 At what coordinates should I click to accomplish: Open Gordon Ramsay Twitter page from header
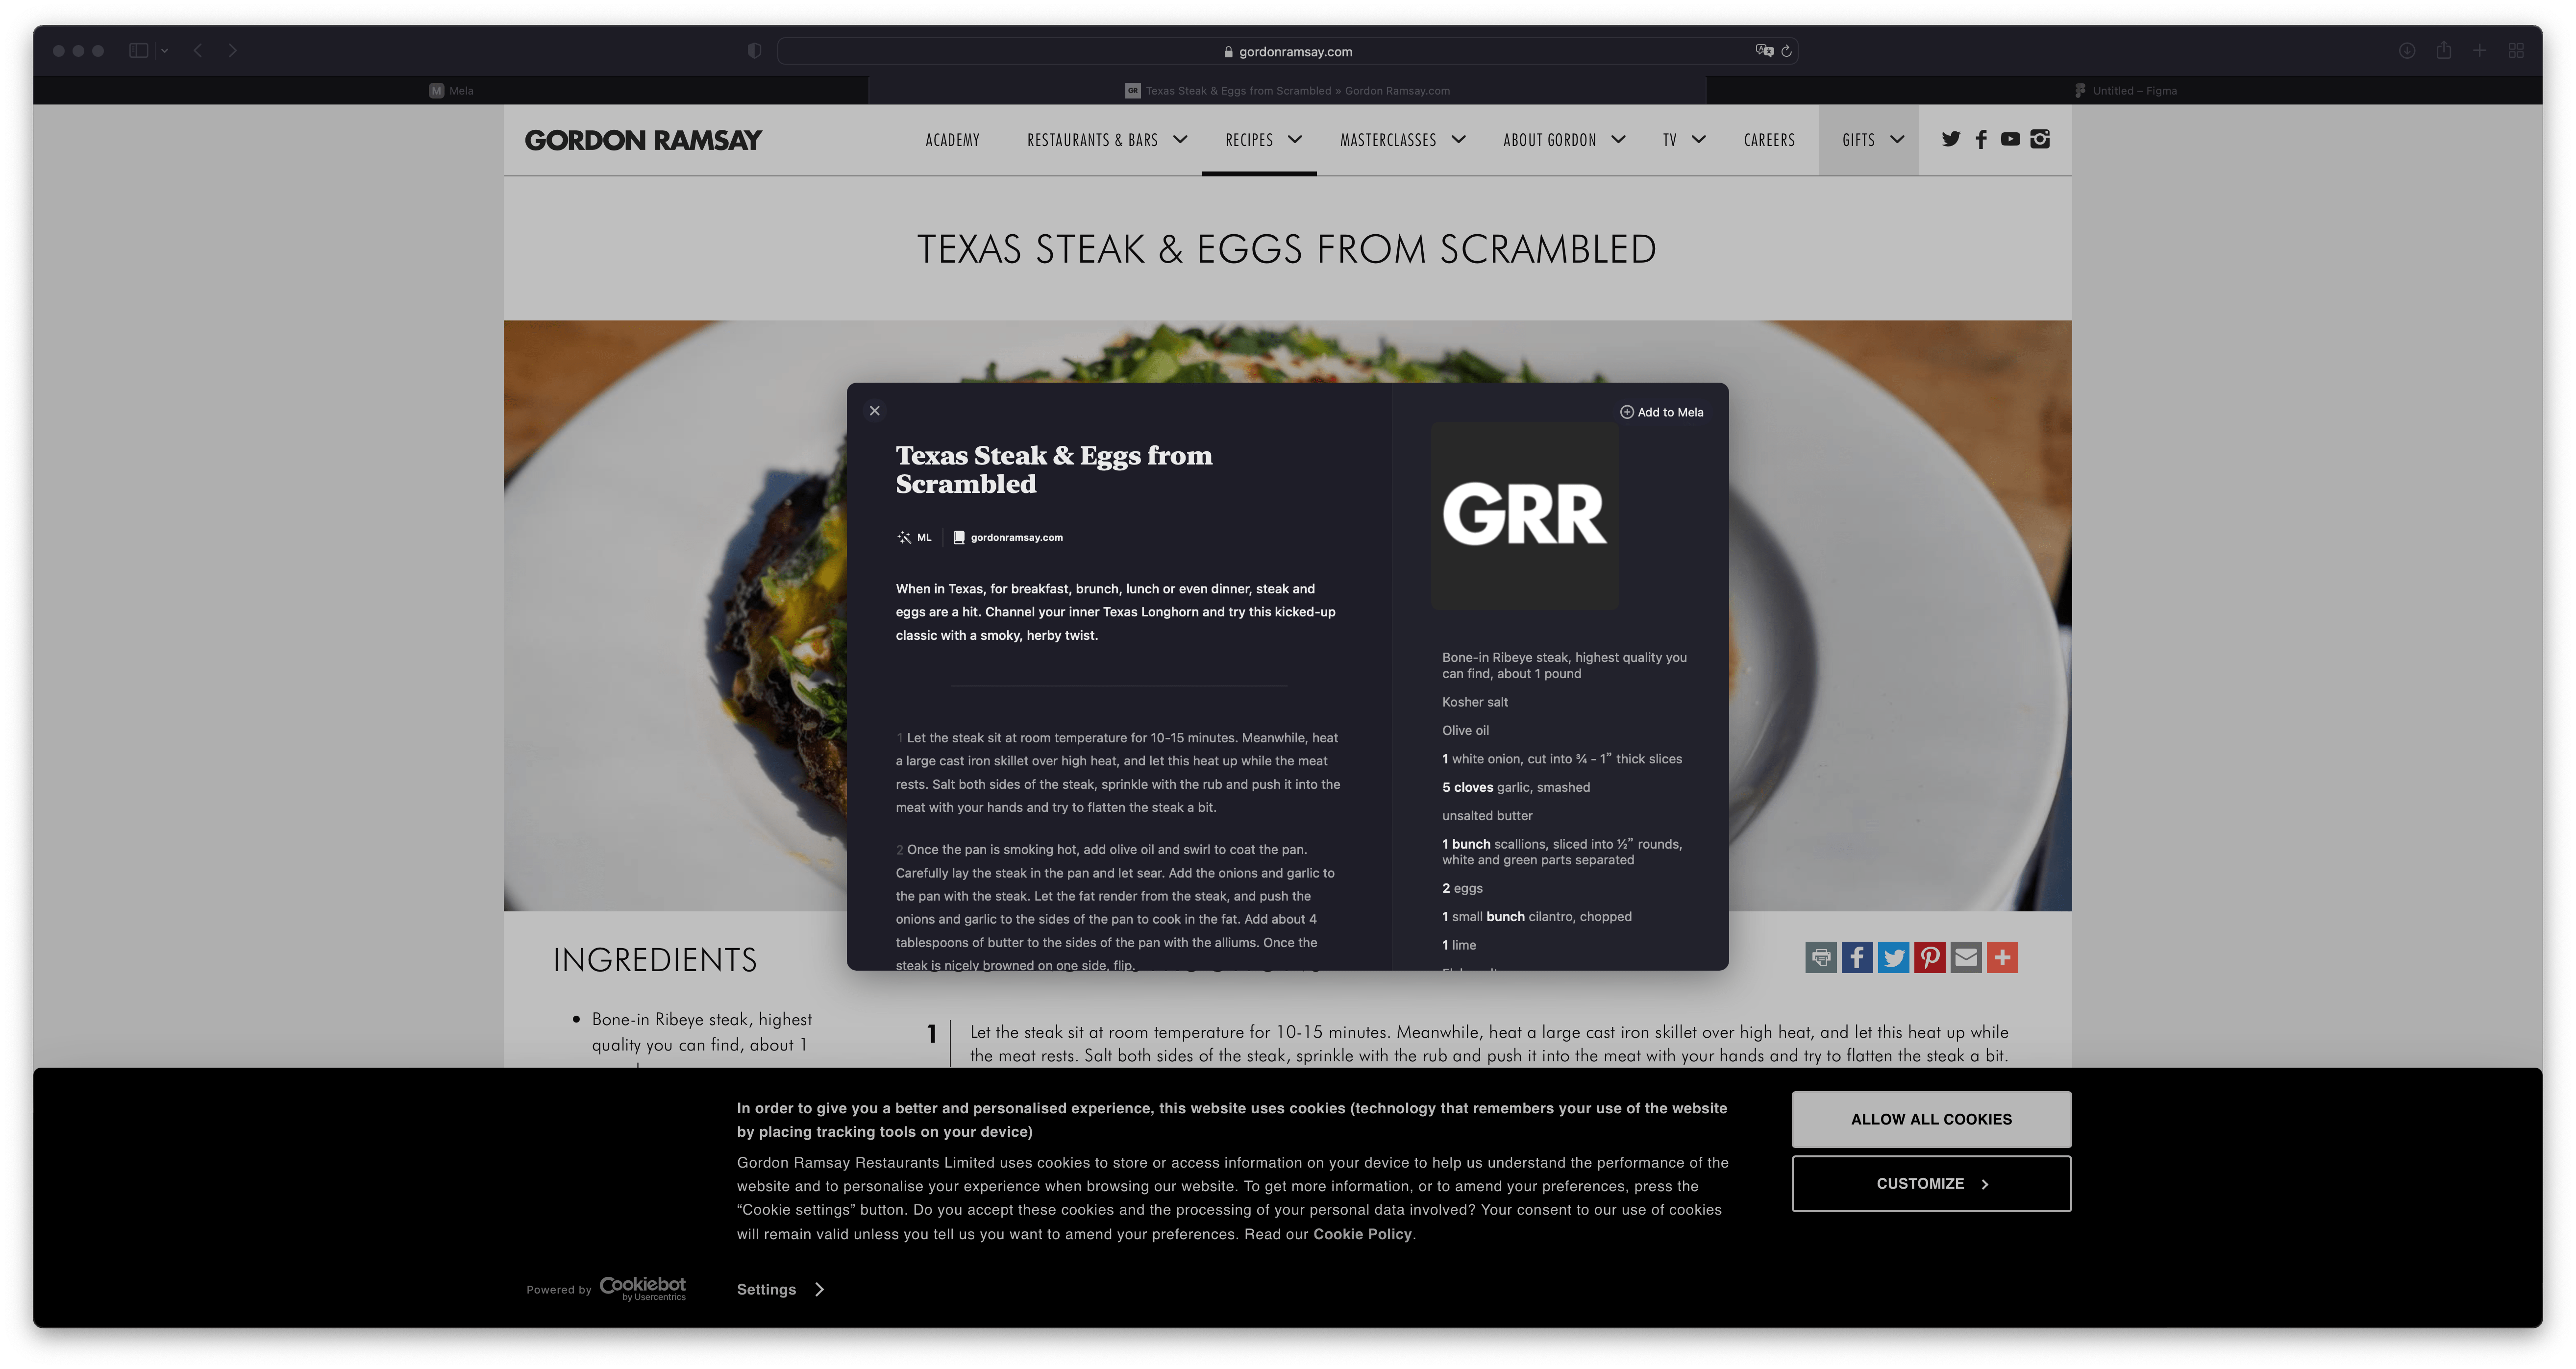[1950, 139]
